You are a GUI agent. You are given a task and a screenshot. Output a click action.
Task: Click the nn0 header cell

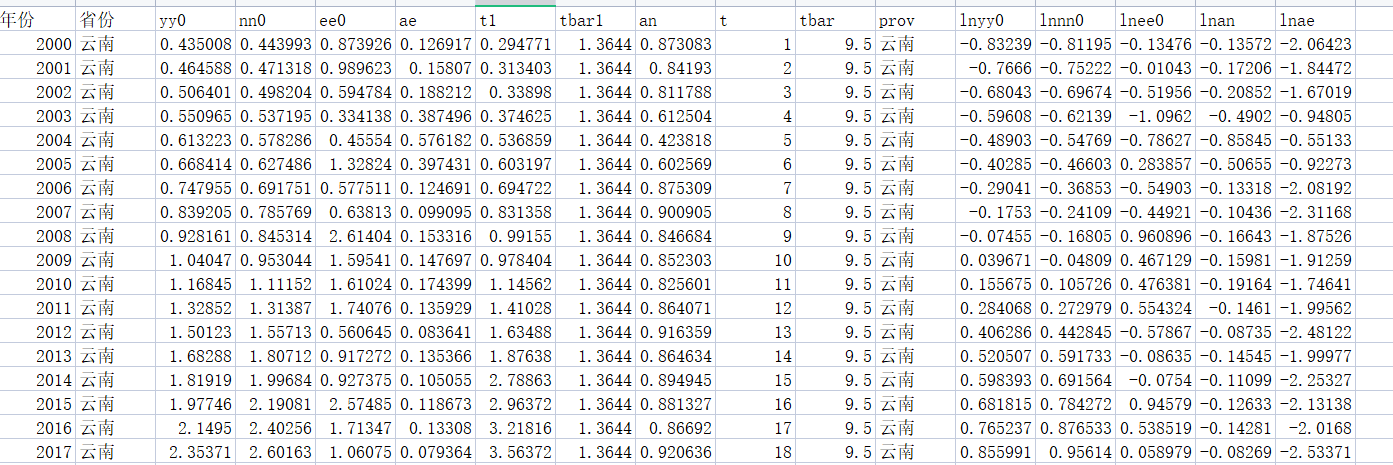coord(276,20)
